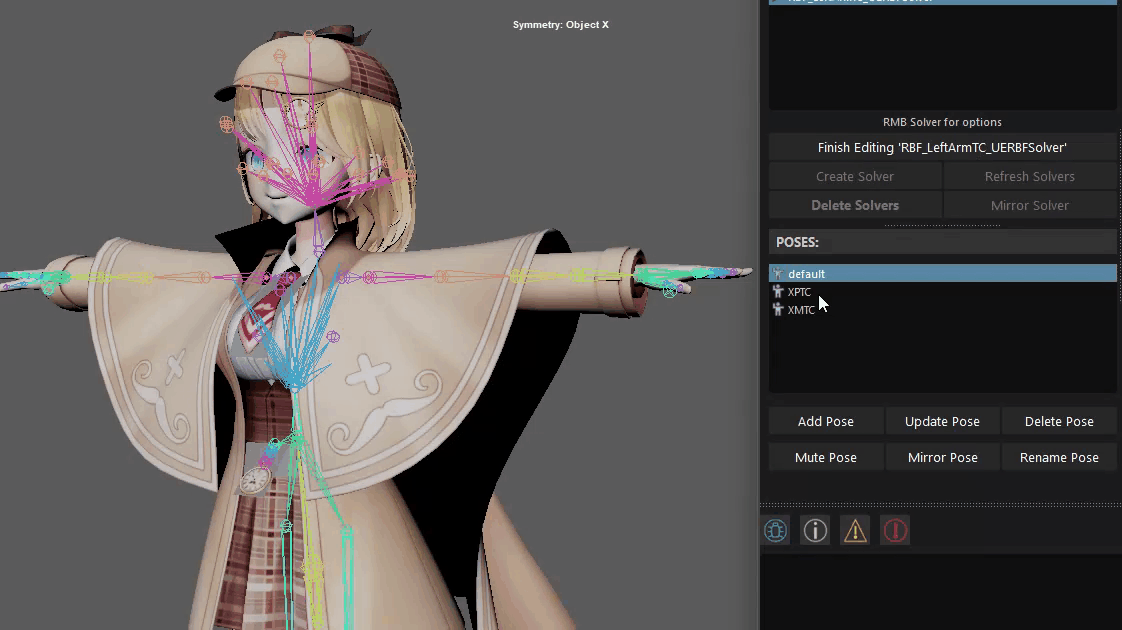Toggle the red error filter icon
Viewport: 1122px width, 630px height.
895,530
